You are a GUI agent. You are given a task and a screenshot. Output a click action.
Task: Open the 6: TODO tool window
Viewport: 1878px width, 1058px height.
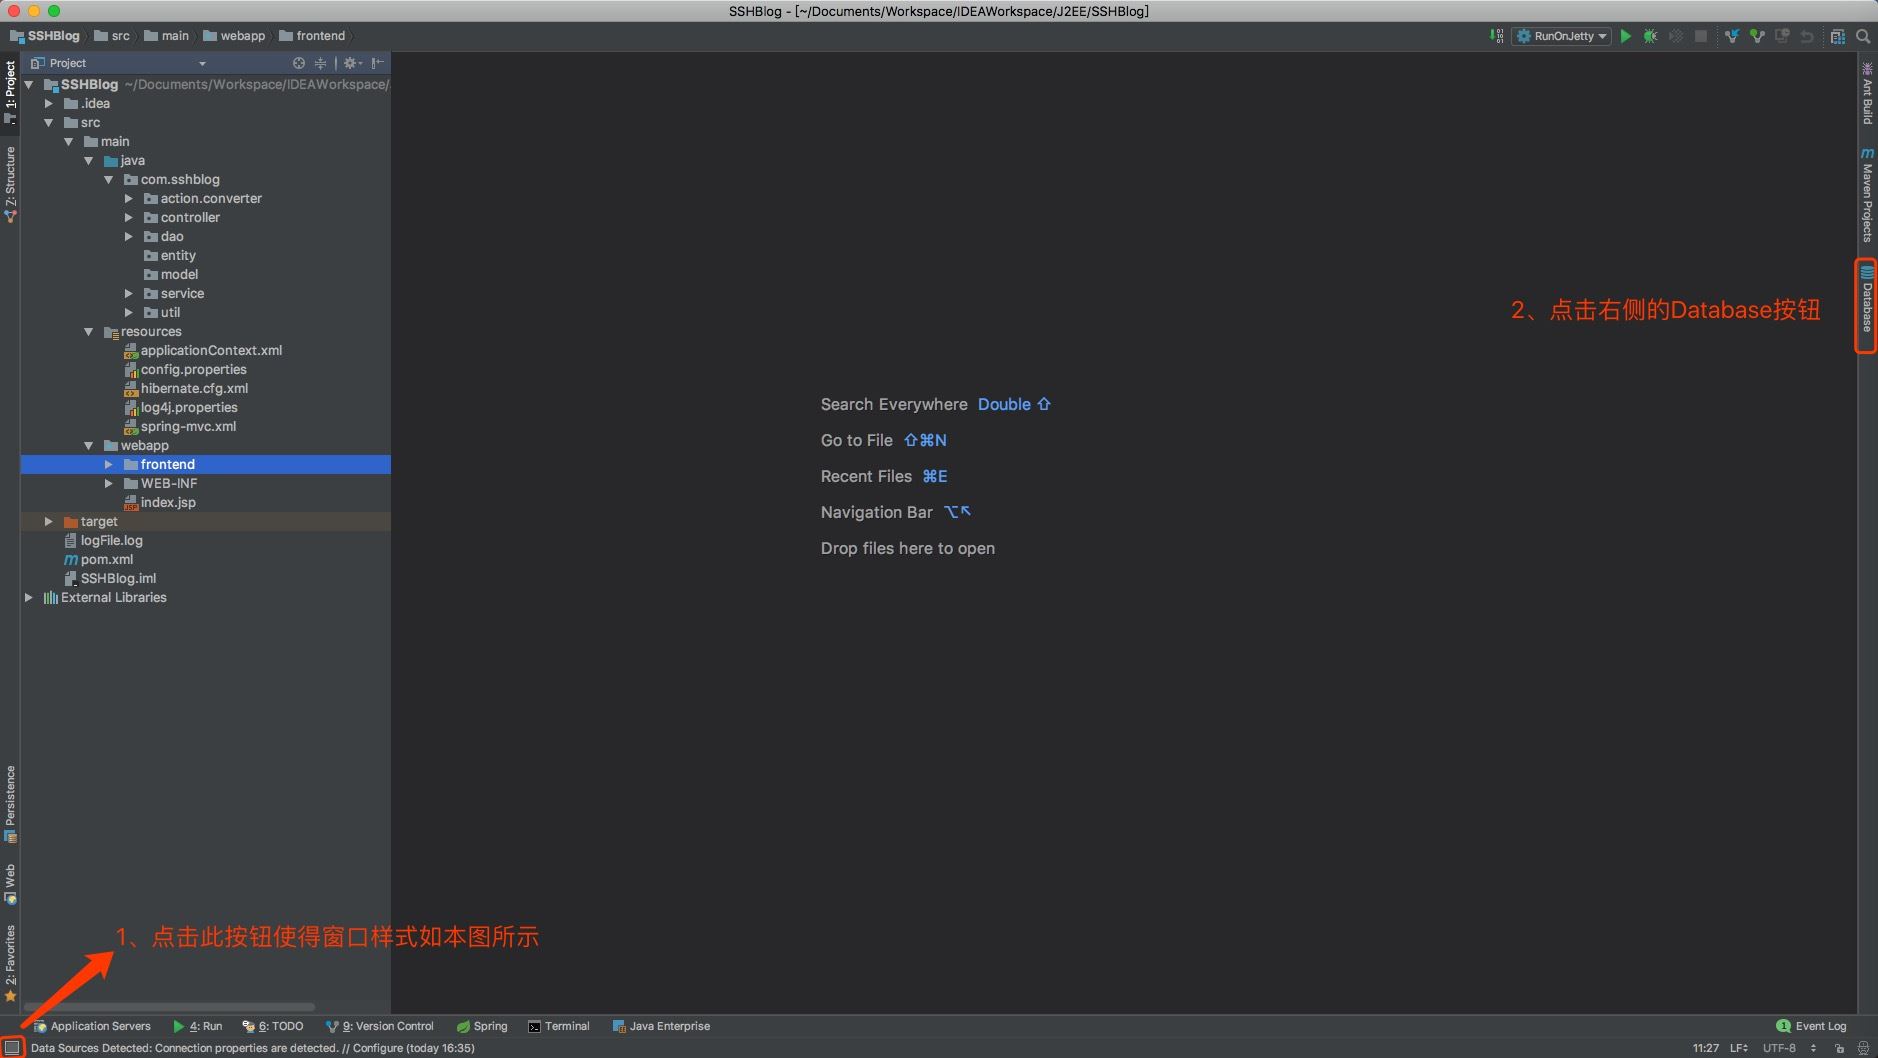point(273,1026)
